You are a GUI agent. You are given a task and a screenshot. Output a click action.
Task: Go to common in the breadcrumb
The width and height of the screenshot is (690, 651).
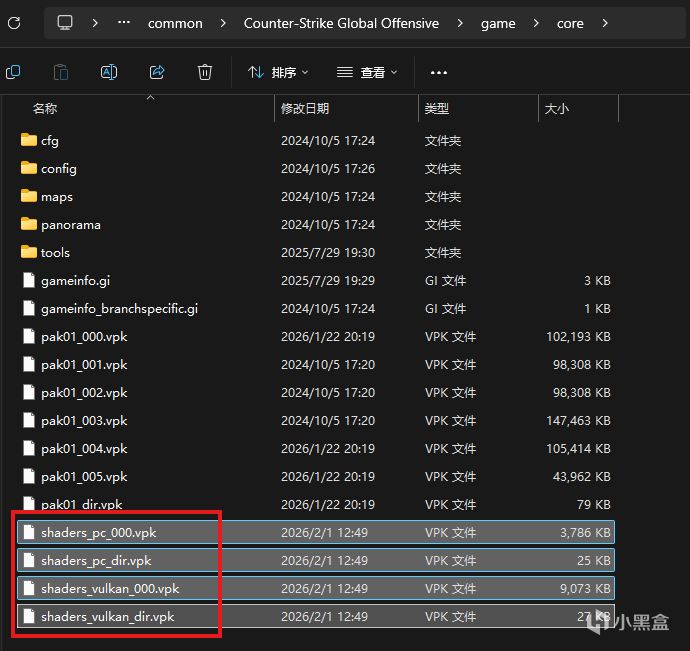175,23
